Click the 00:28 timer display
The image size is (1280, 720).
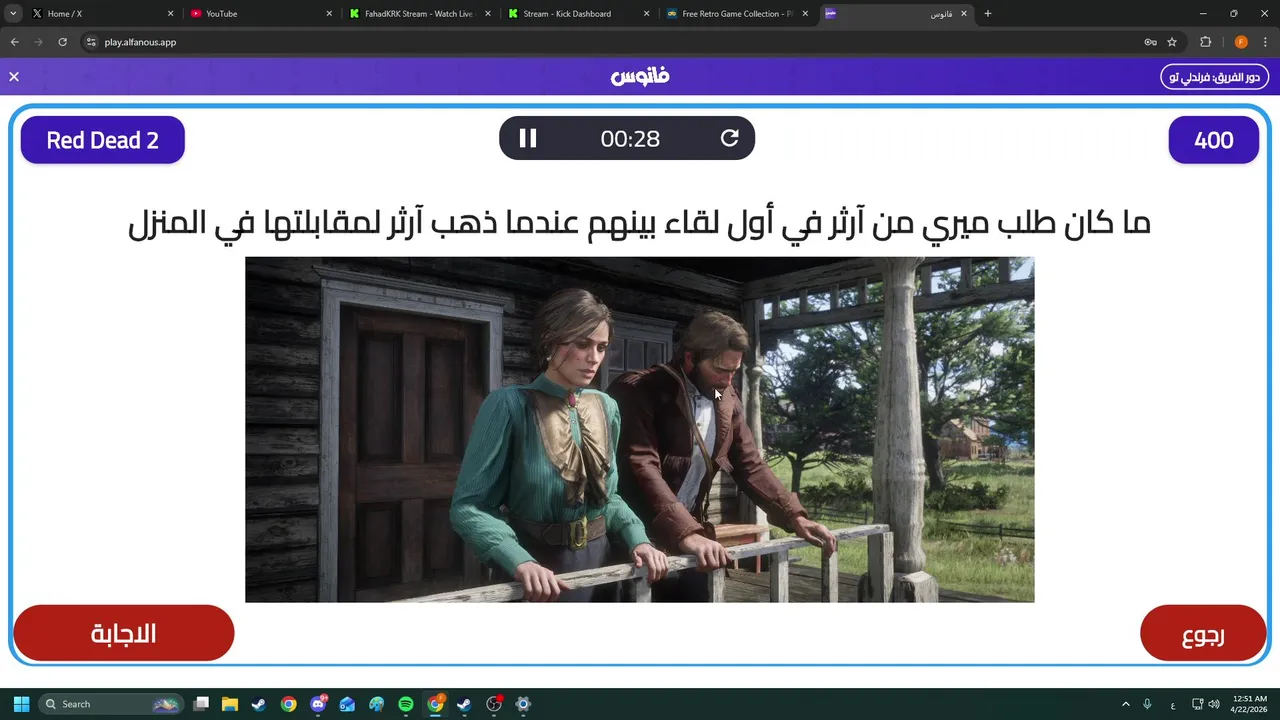(x=630, y=139)
